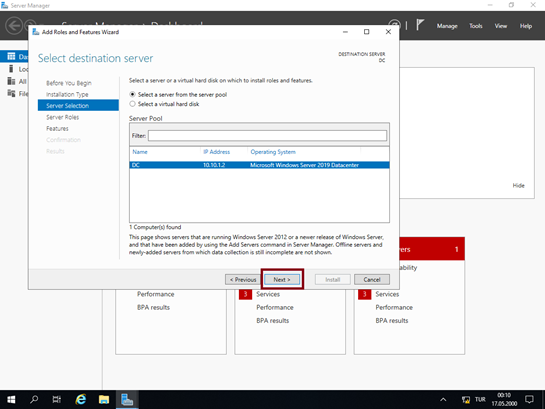Go to Installation Type step

[x=67, y=94]
